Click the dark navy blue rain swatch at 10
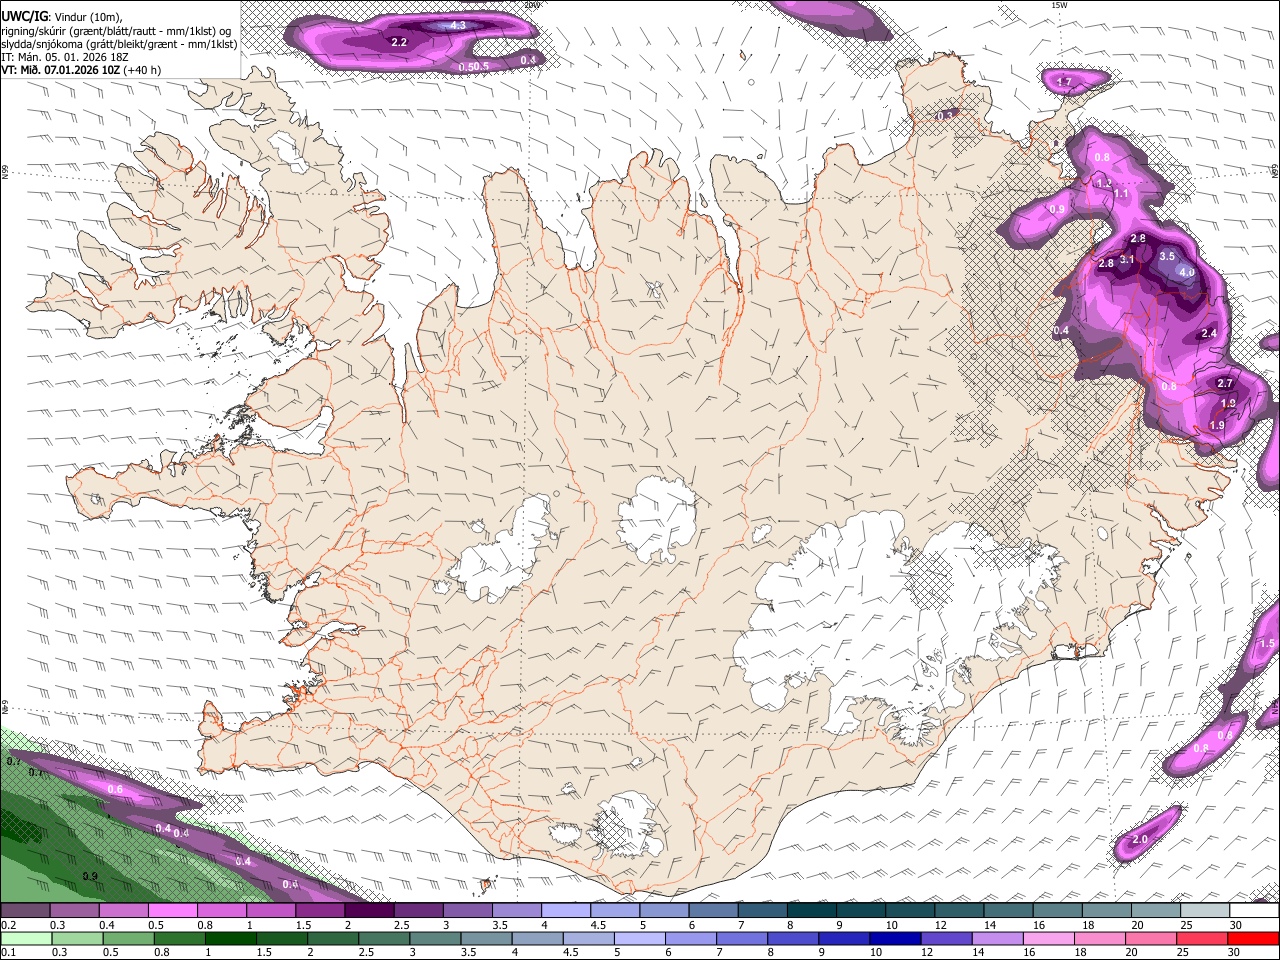This screenshot has width=1280, height=960. point(894,938)
